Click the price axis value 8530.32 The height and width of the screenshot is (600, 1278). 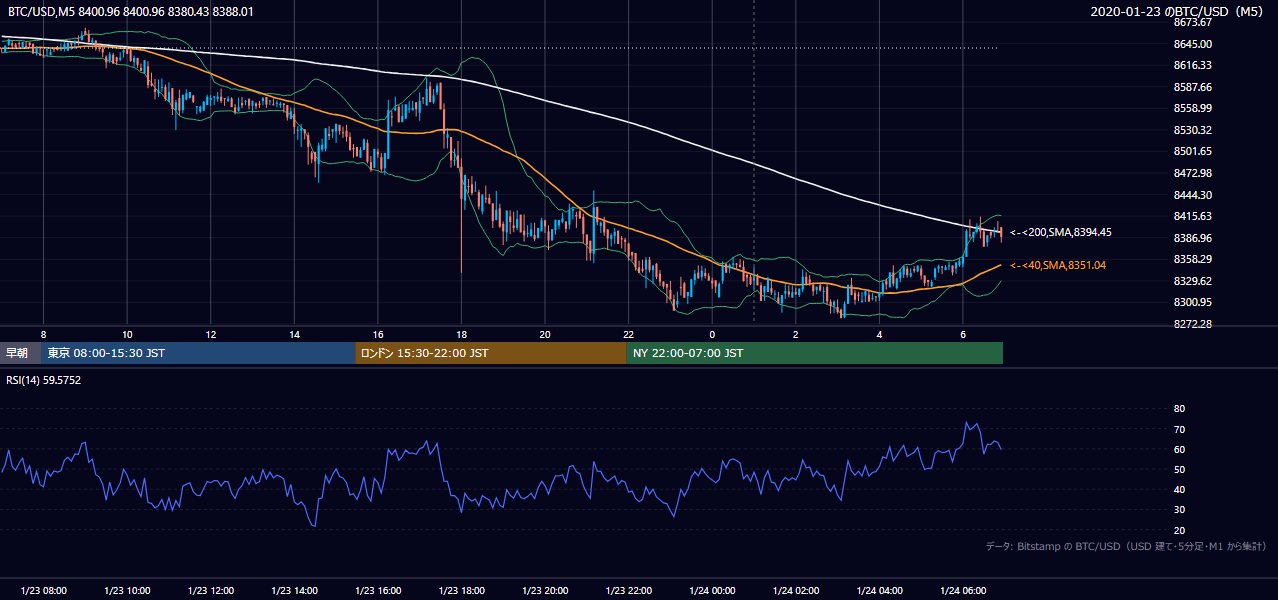pyautogui.click(x=1193, y=130)
